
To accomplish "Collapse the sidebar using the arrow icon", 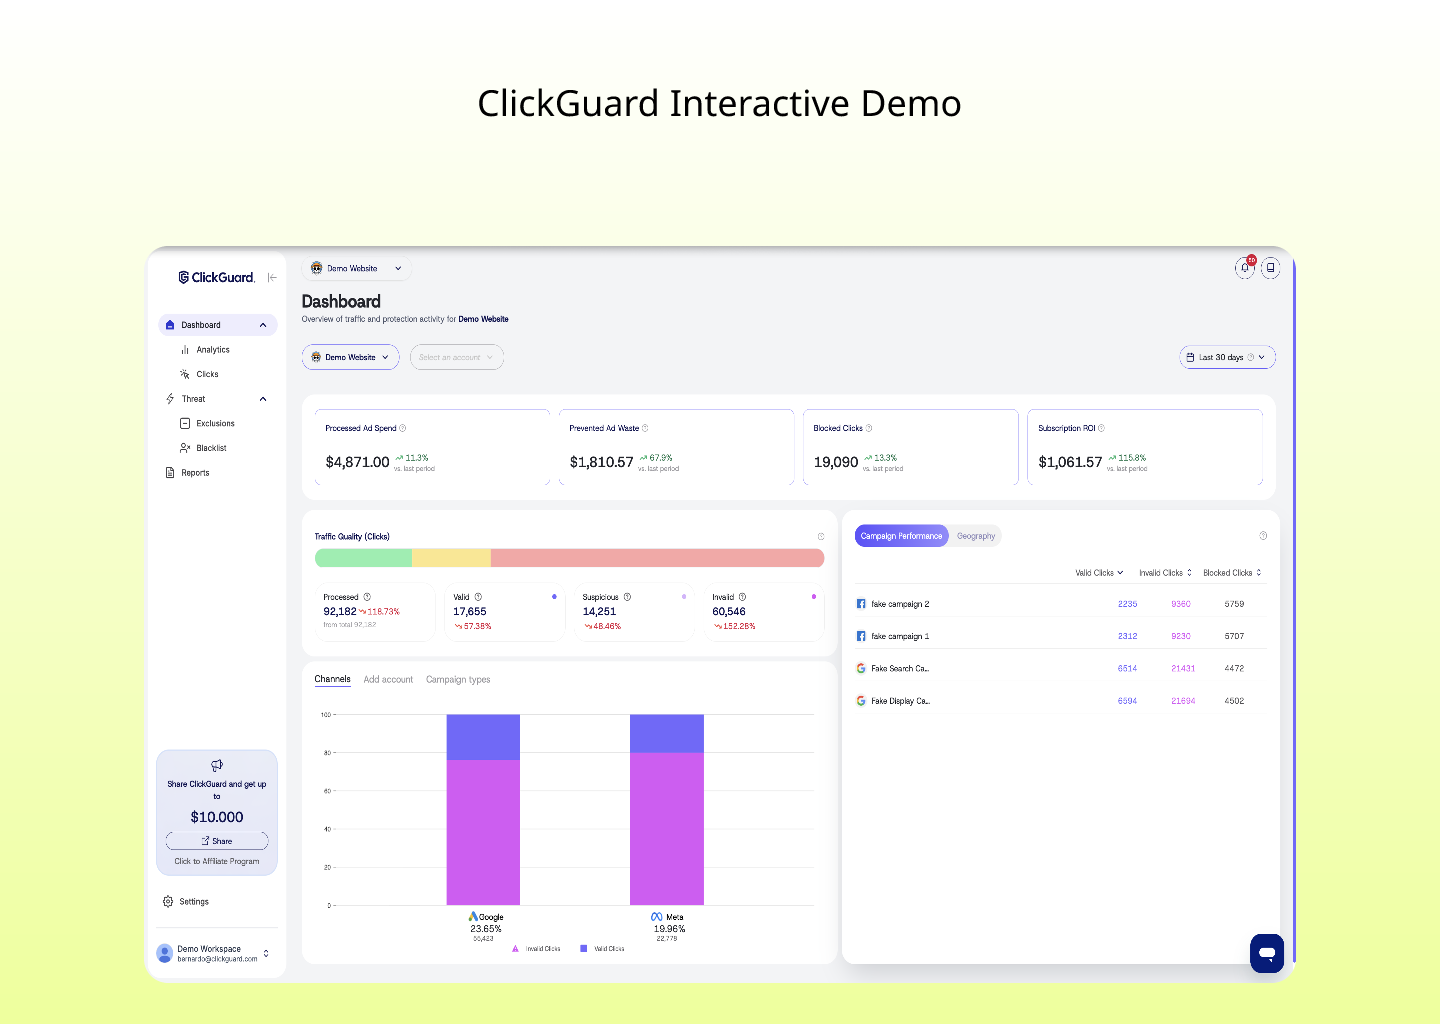I will pyautogui.click(x=272, y=277).
